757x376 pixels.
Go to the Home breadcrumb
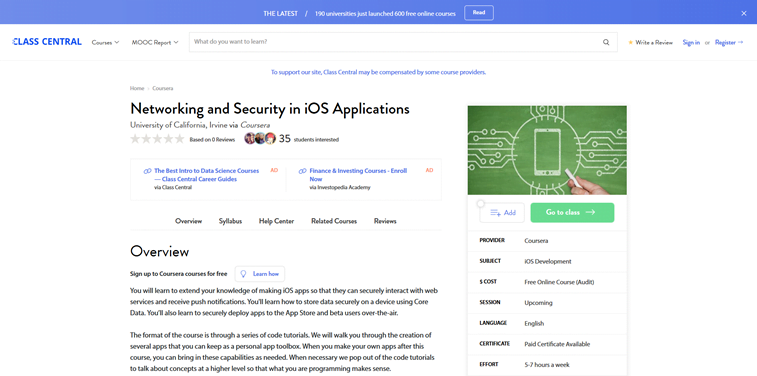click(x=137, y=88)
